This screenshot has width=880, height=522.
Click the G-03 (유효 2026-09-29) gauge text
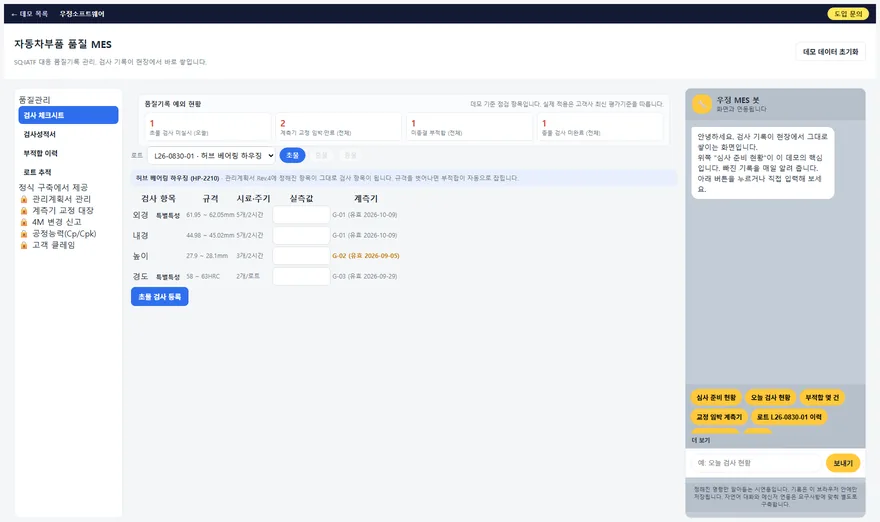(x=365, y=276)
